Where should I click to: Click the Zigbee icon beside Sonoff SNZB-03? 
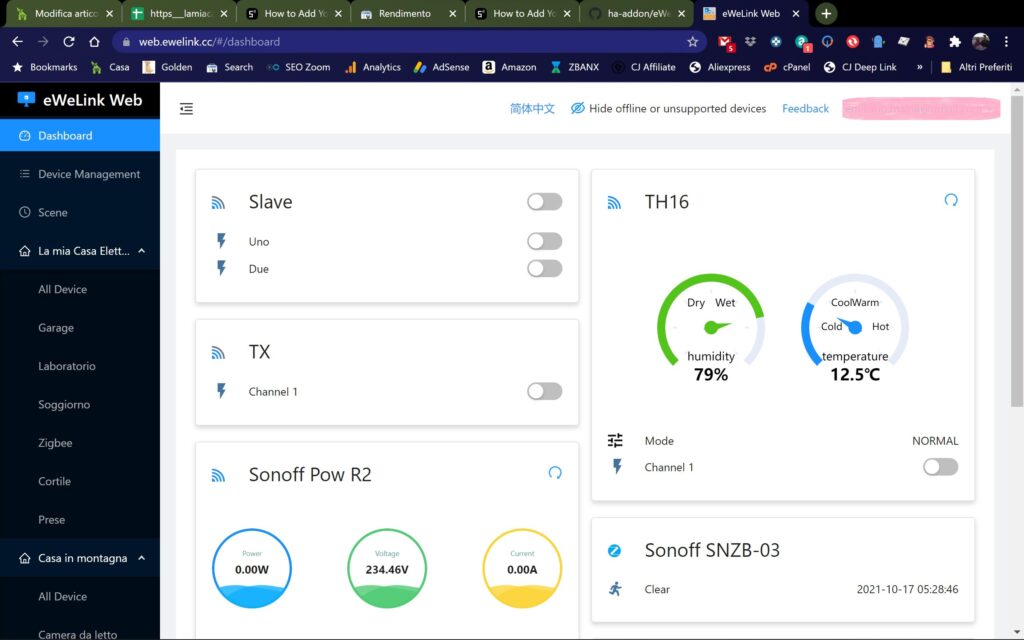(x=615, y=551)
